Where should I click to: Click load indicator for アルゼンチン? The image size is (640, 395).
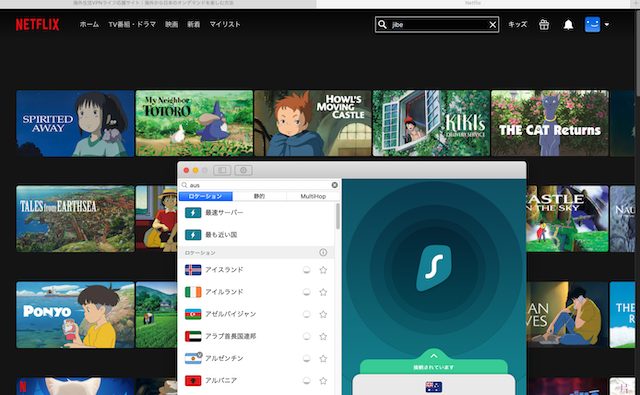pos(307,358)
